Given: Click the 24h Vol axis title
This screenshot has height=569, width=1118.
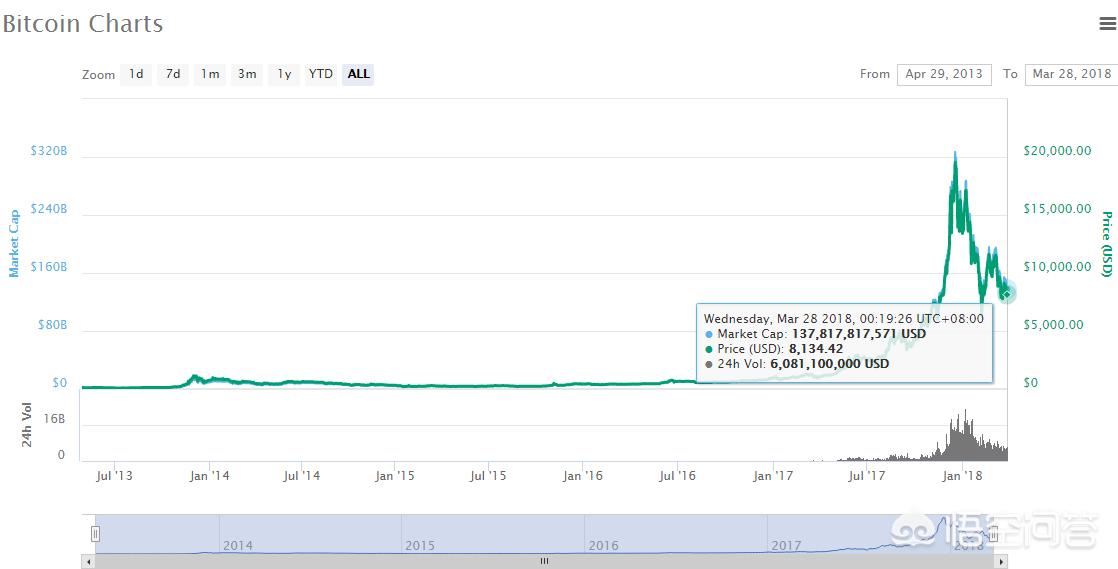Looking at the screenshot, I should [x=28, y=425].
